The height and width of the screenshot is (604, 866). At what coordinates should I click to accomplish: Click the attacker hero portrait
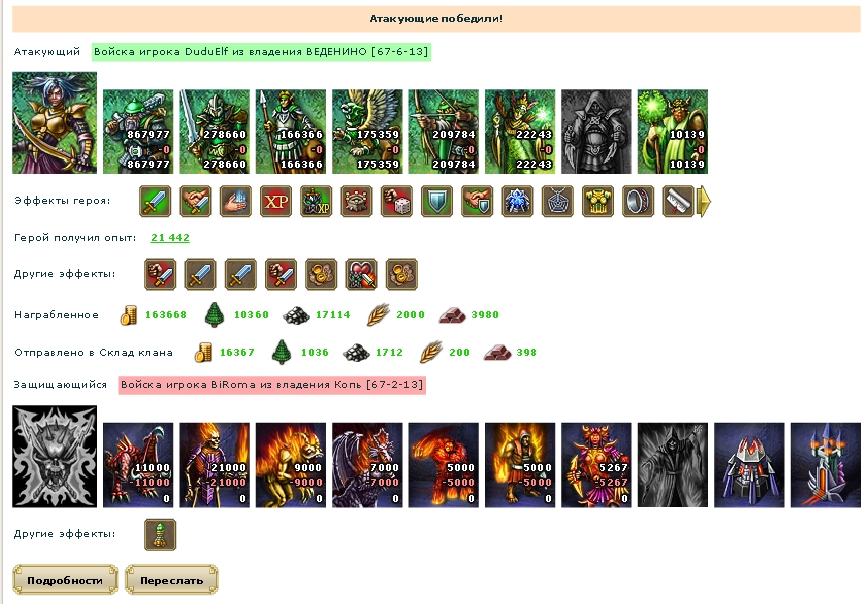click(55, 123)
